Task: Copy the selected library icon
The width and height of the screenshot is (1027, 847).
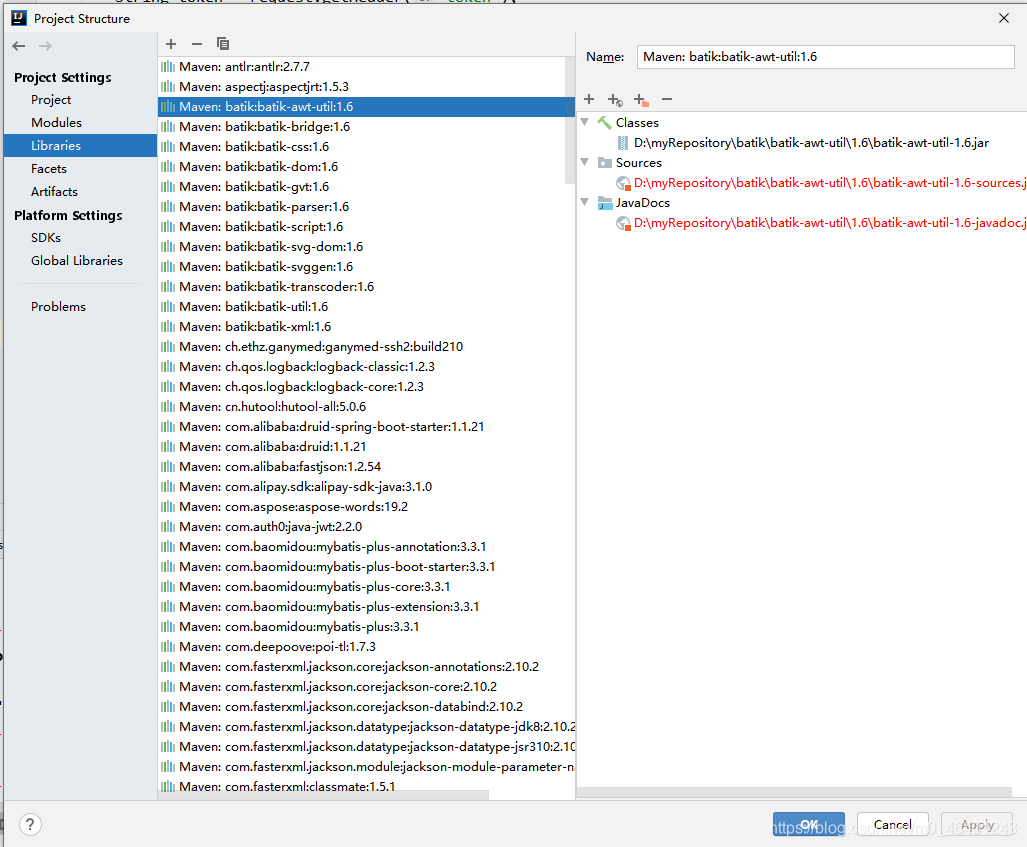Action: [223, 44]
